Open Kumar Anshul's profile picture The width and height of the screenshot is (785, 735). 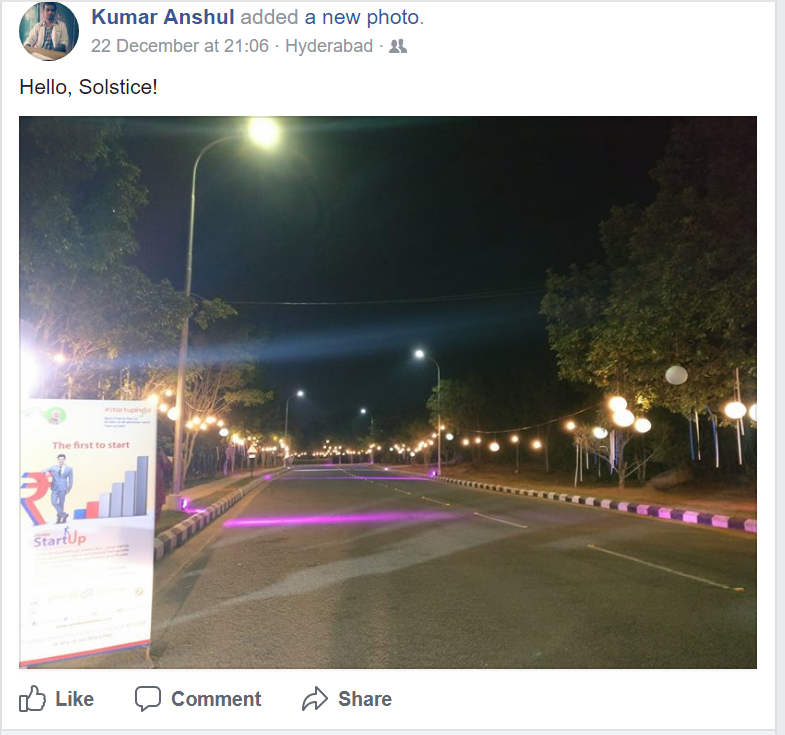(49, 31)
